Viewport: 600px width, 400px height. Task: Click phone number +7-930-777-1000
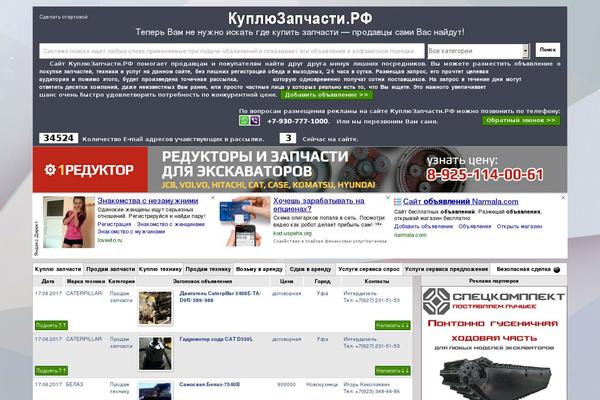click(x=298, y=121)
